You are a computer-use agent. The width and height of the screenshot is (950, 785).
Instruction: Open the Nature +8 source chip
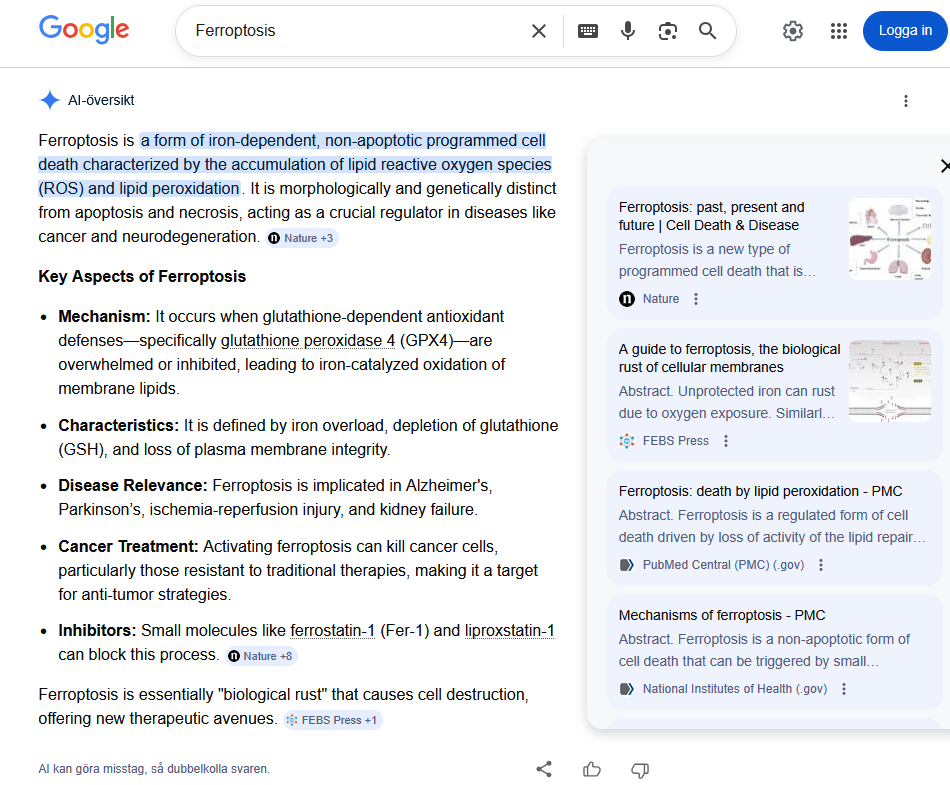coord(261,656)
